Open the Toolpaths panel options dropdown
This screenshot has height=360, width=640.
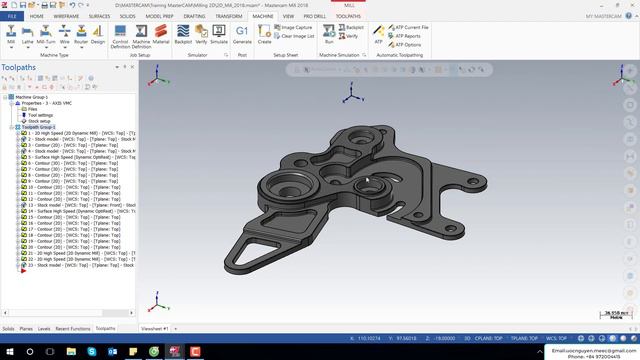pos(117,67)
